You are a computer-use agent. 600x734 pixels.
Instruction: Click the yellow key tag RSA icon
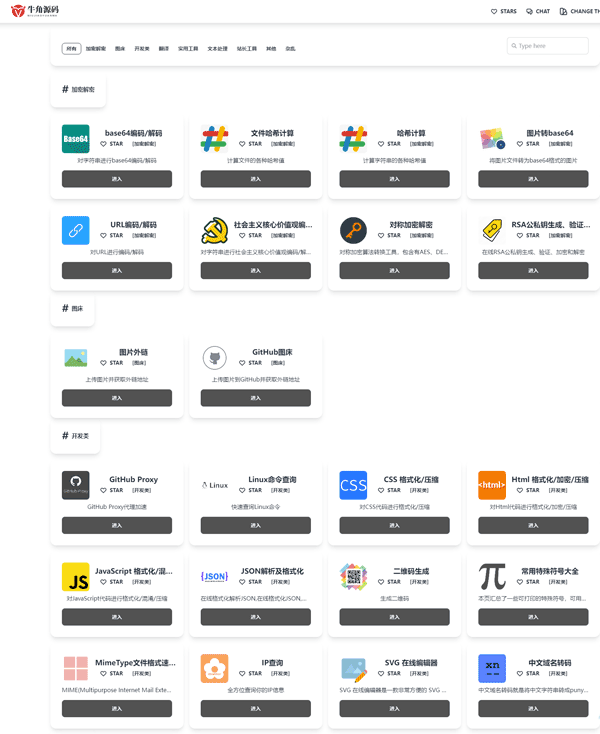pyautogui.click(x=492, y=230)
